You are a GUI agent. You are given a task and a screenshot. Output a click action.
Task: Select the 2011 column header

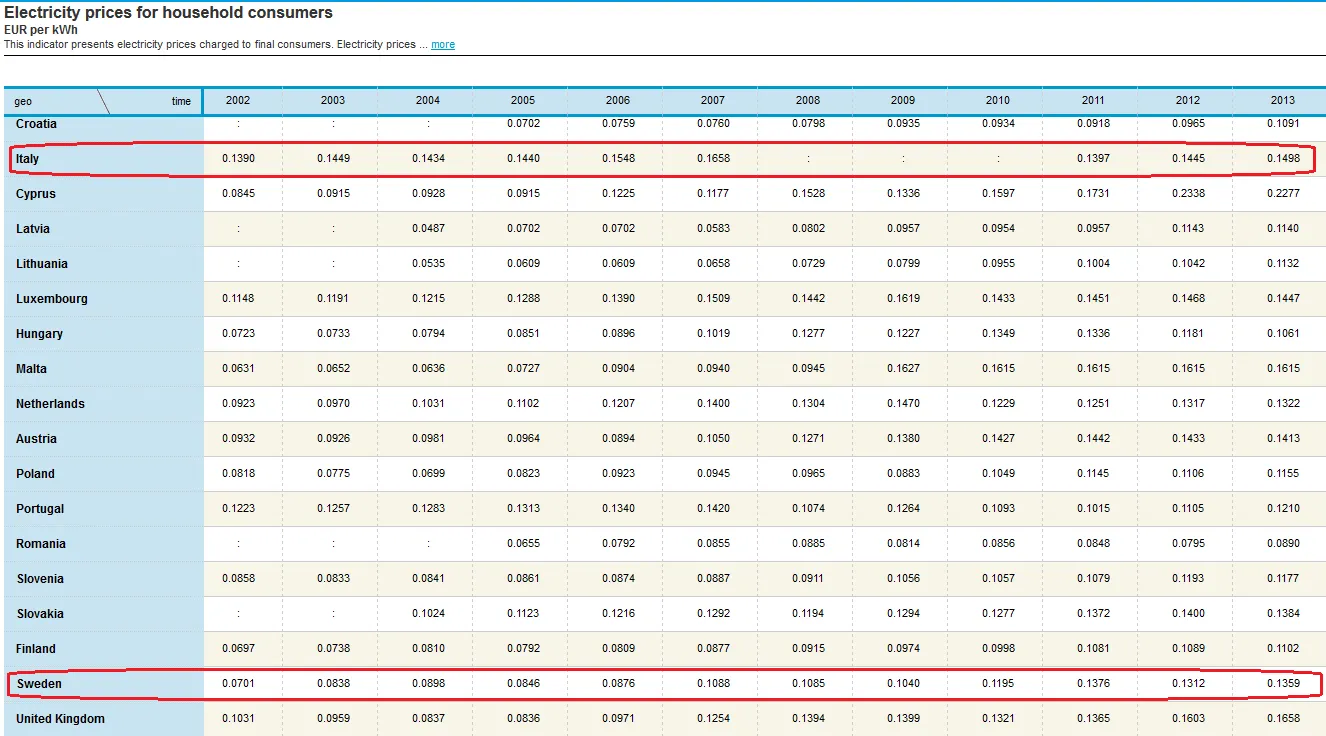(1093, 100)
